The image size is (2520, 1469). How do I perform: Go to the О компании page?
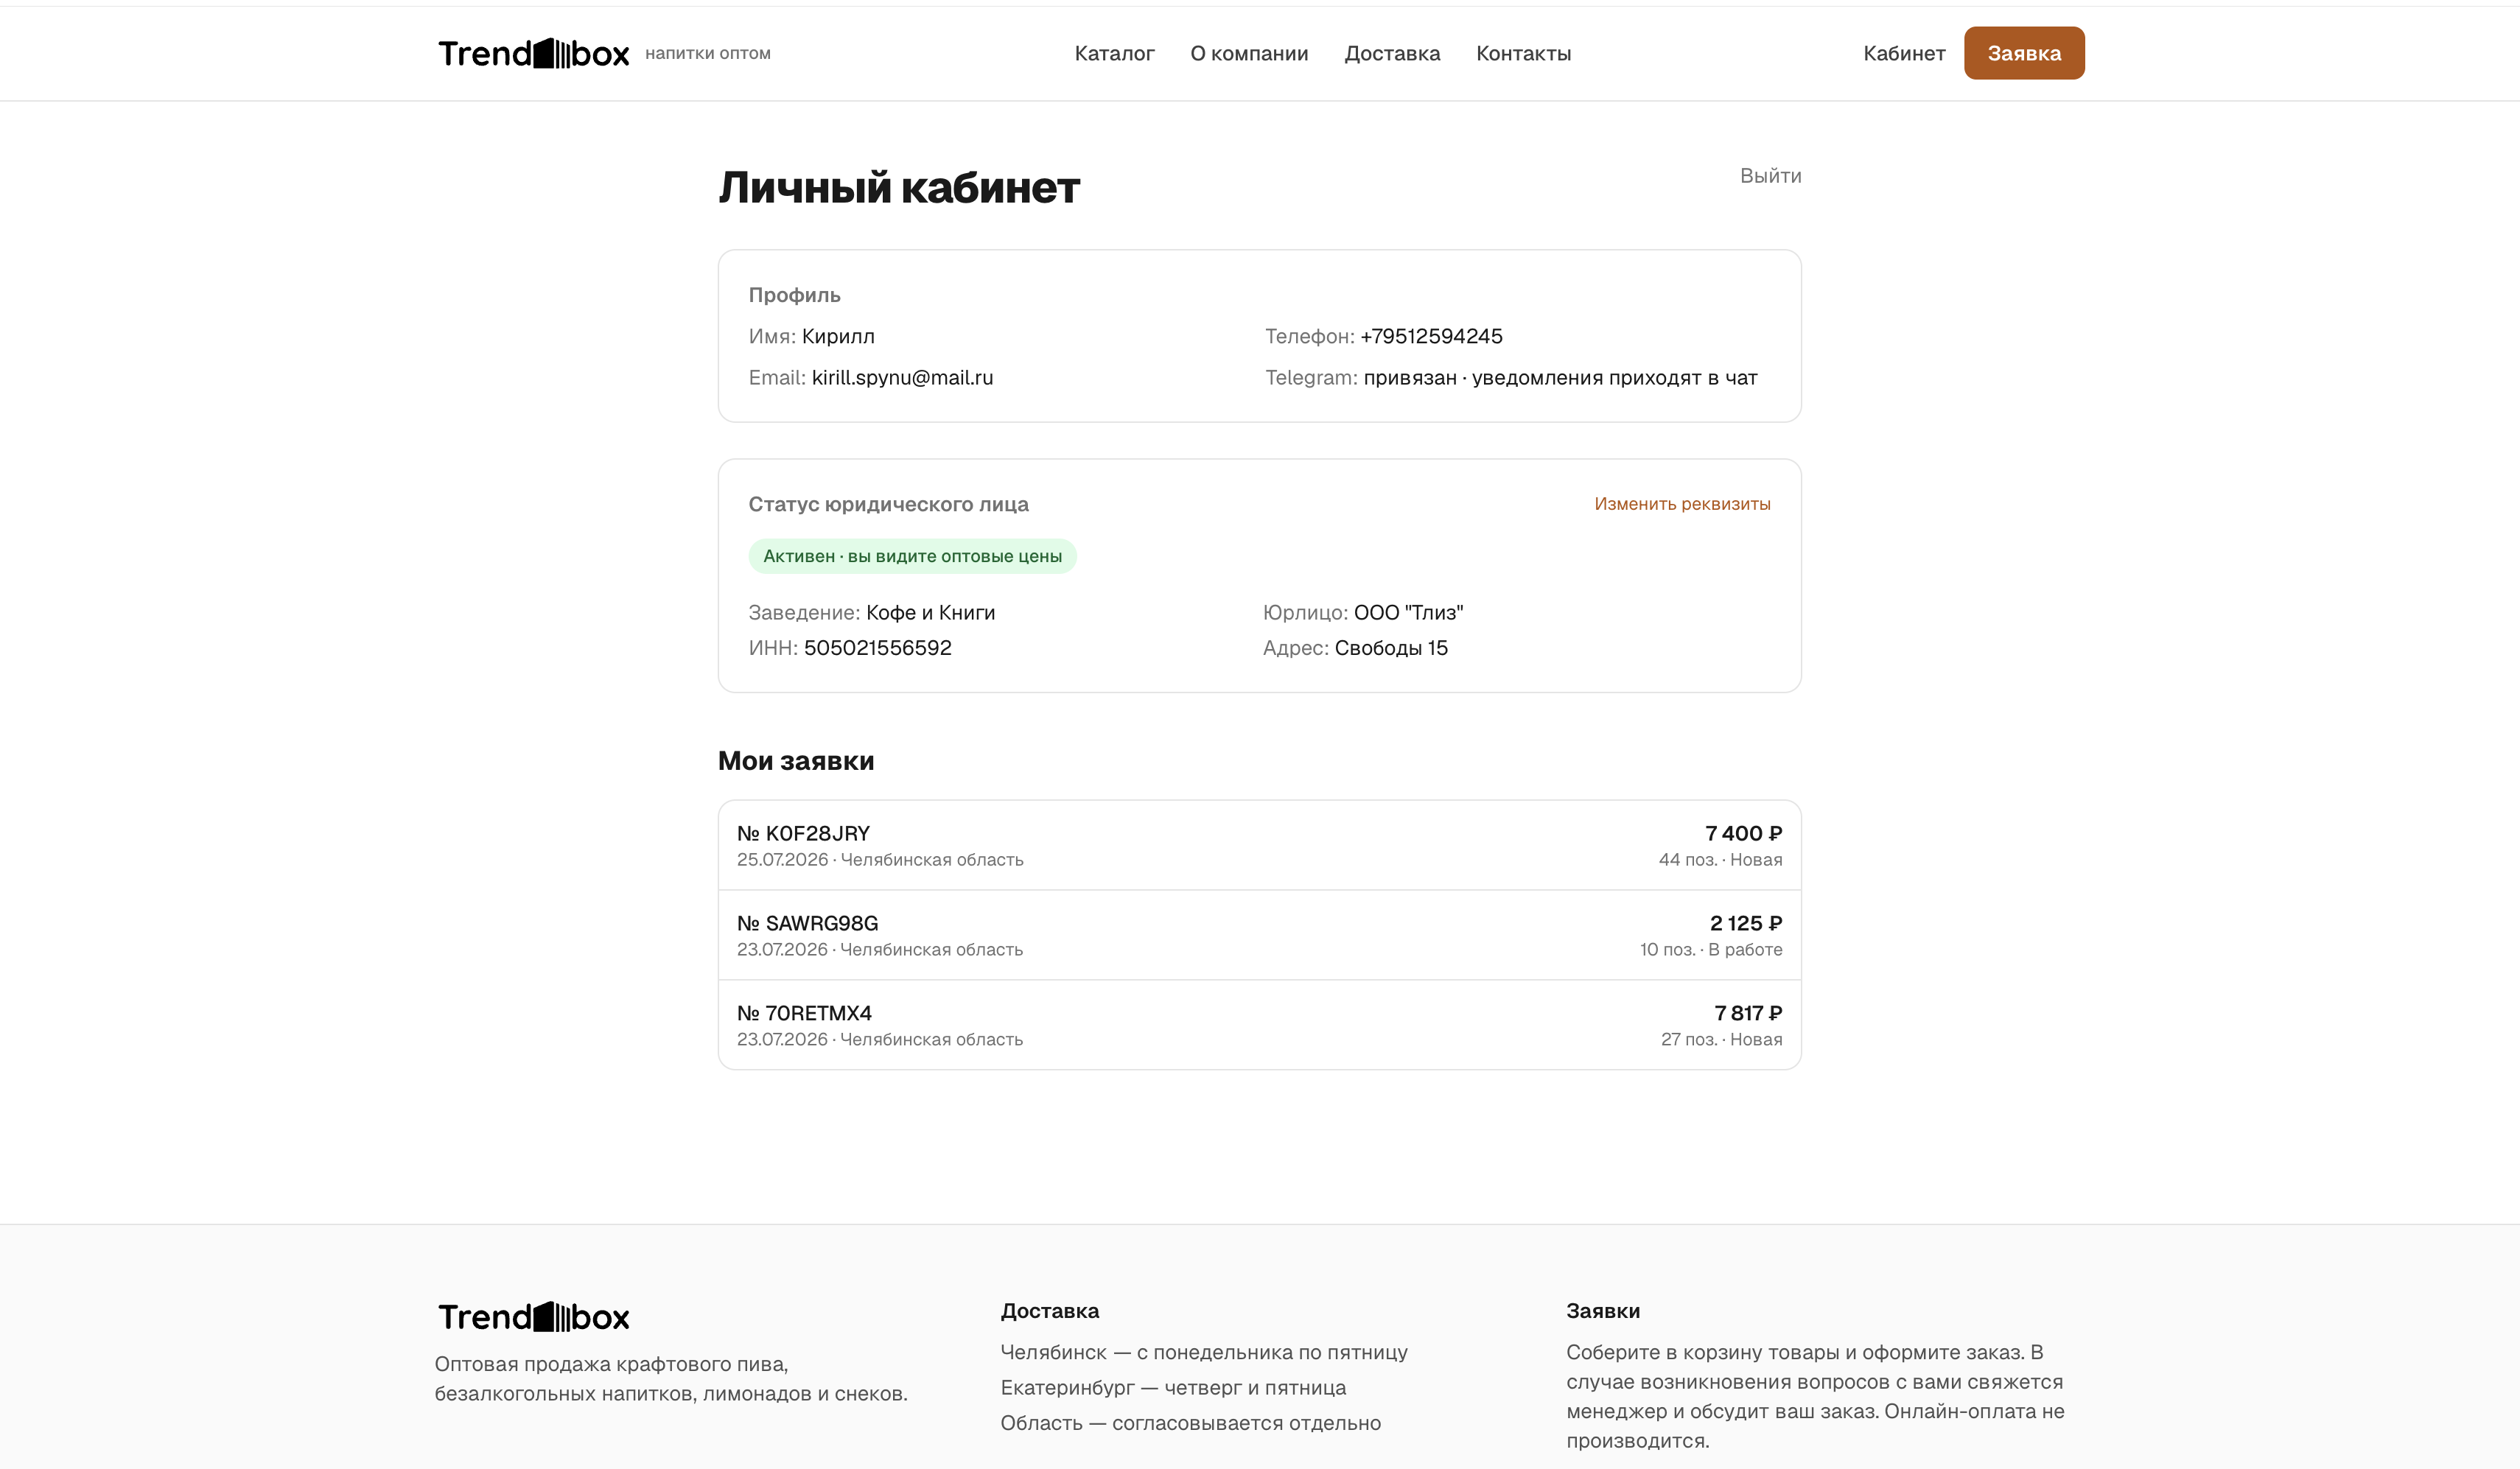tap(1249, 53)
